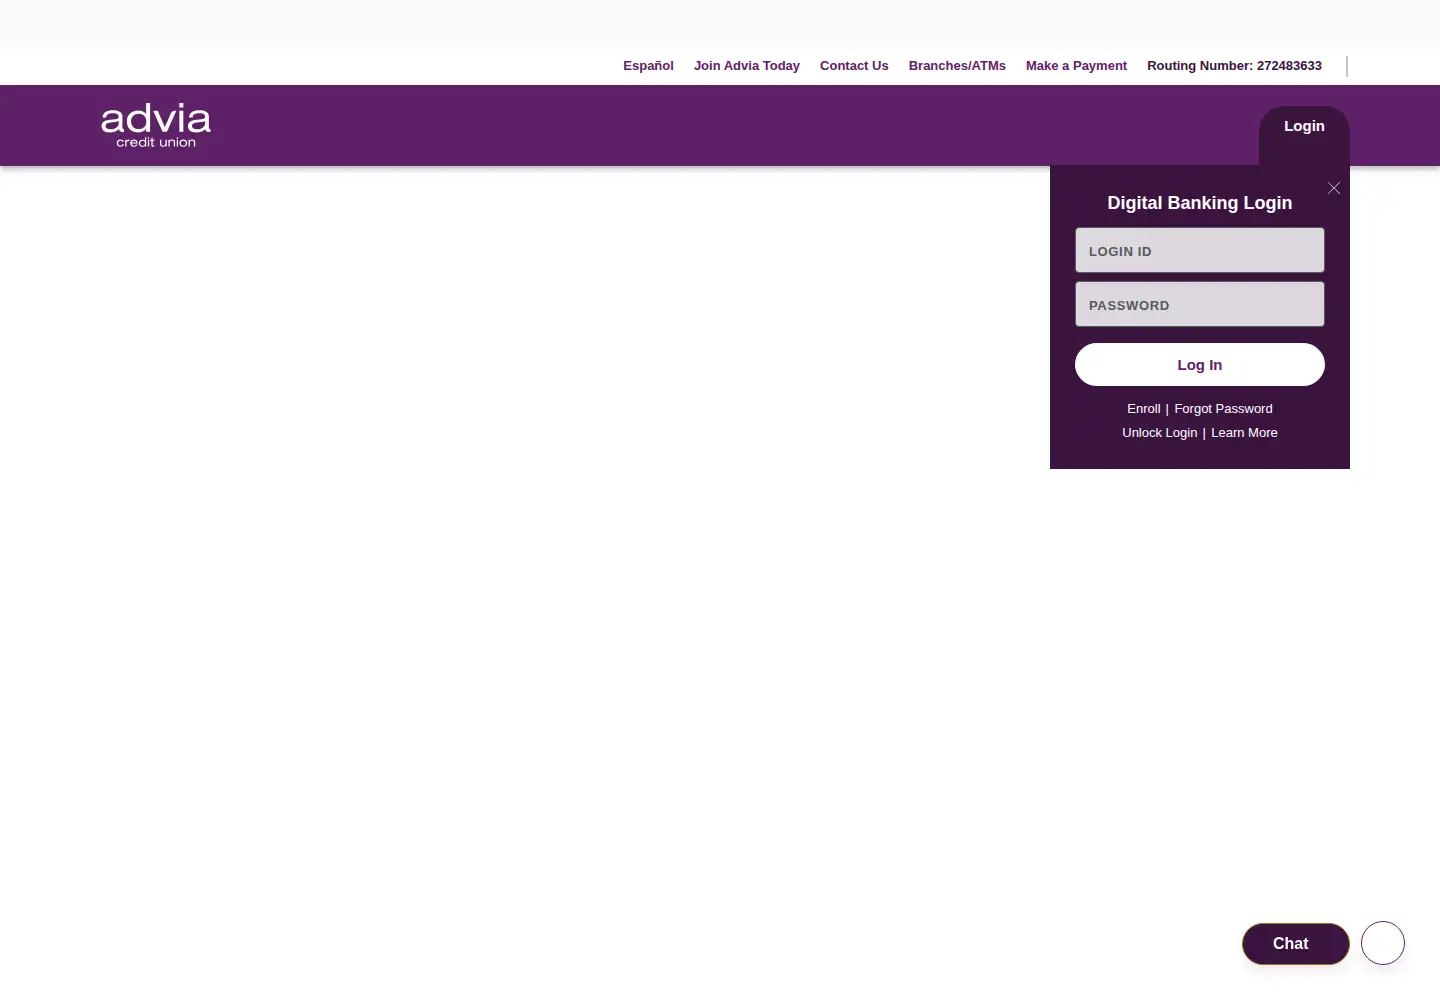This screenshot has height=1000, width=1440.
Task: Open the Unlock Login link
Action: pyautogui.click(x=1159, y=433)
